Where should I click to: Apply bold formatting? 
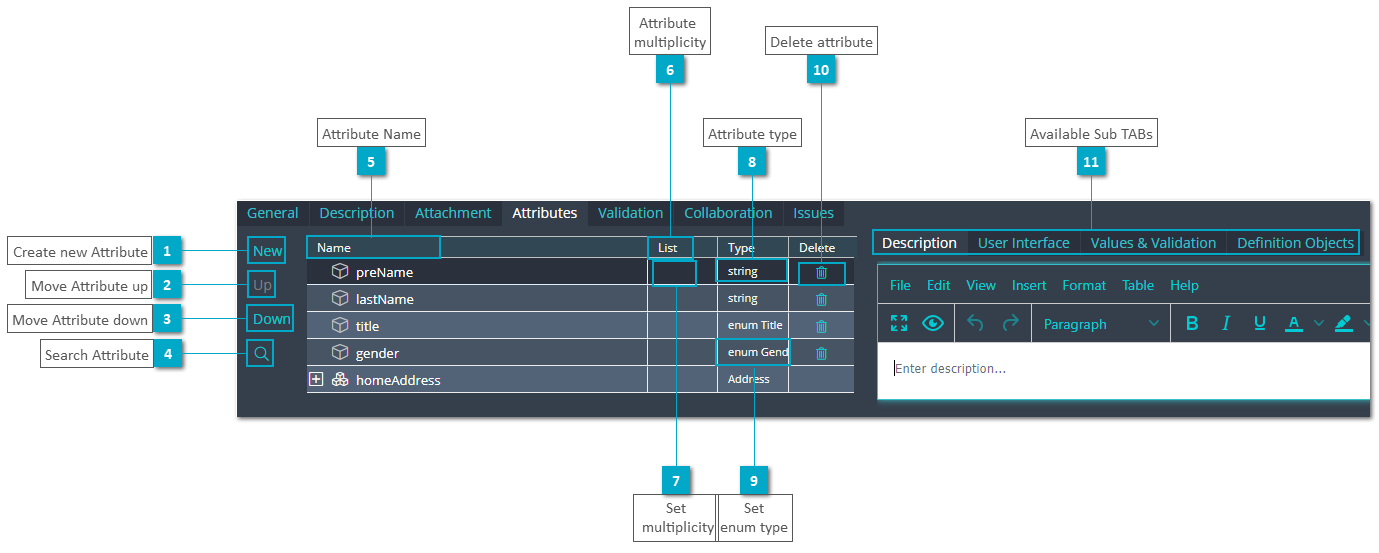click(1192, 323)
